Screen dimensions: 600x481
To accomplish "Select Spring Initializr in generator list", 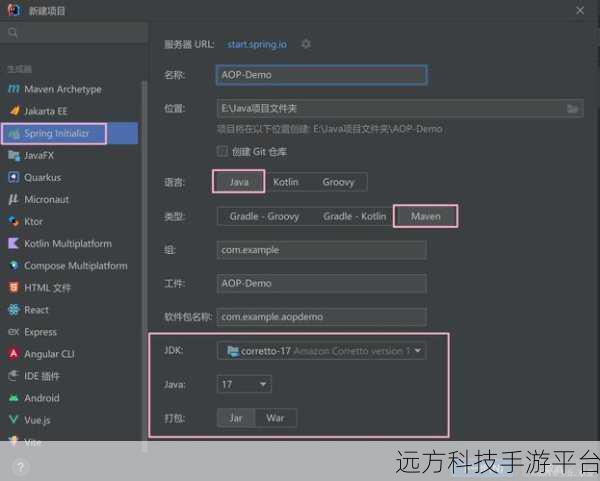I will tap(56, 133).
